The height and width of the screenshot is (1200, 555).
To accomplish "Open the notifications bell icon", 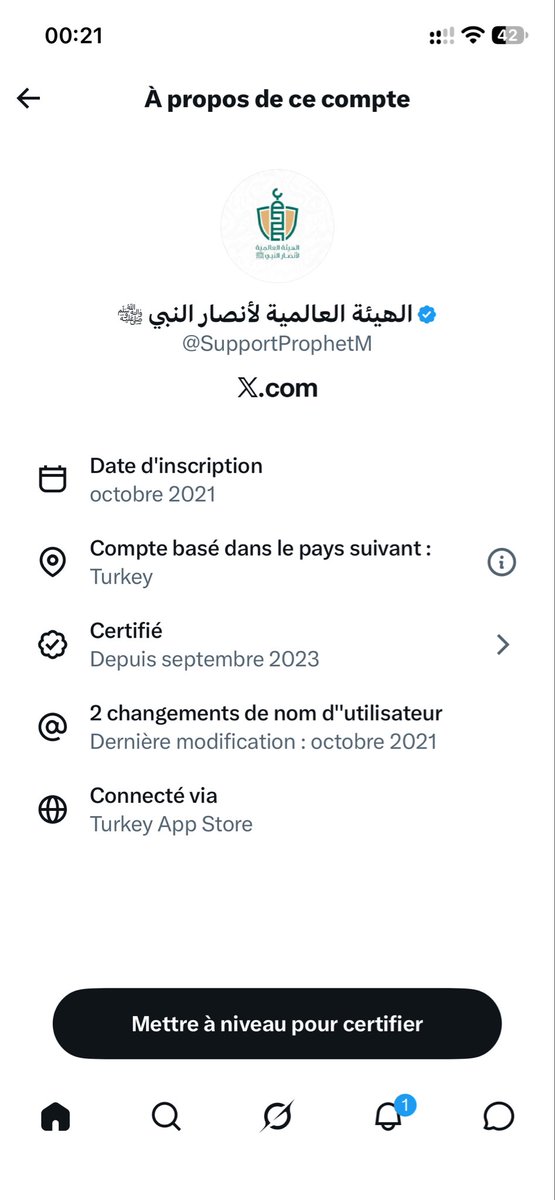I will pyautogui.click(x=389, y=1114).
